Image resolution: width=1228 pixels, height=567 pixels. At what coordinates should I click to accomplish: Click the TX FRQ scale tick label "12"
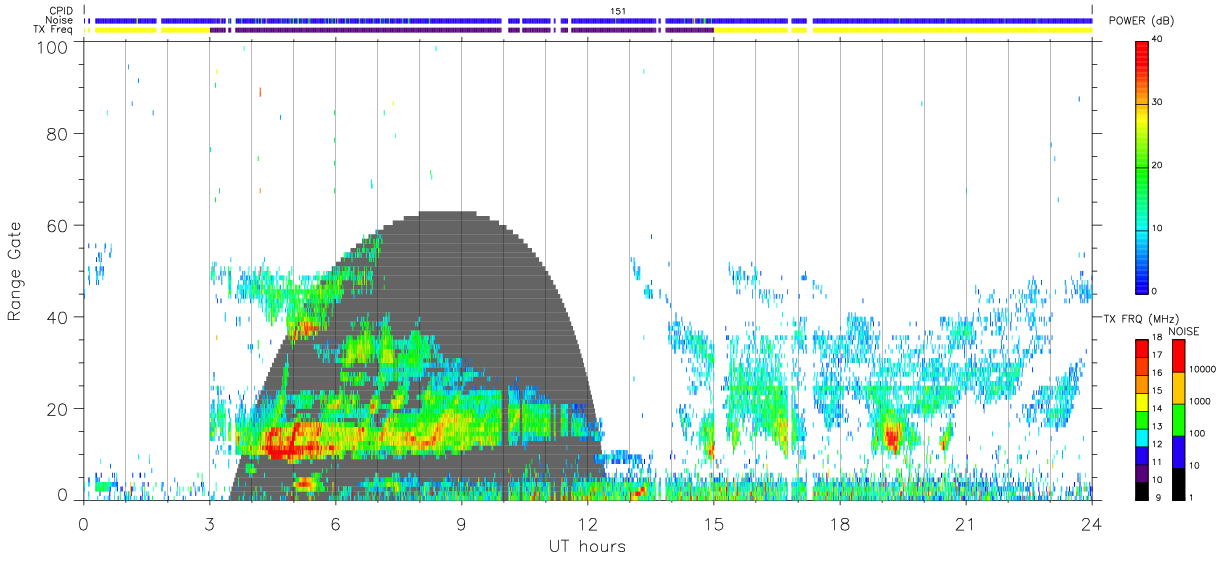pos(1157,444)
